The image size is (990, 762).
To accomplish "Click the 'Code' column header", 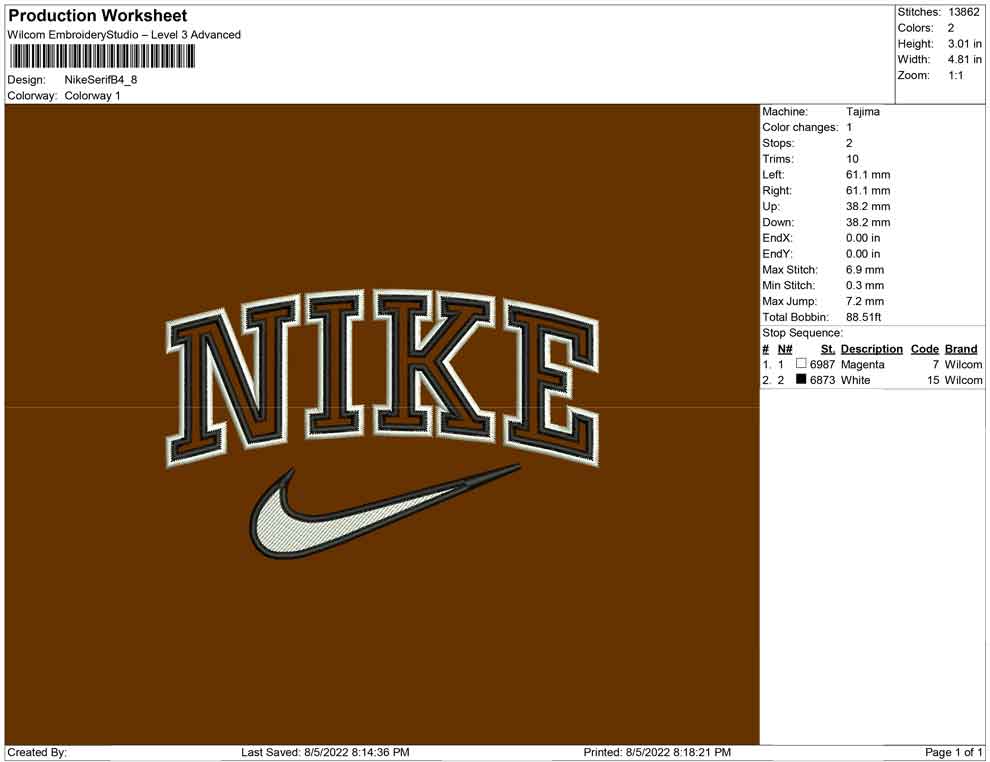I will pos(924,348).
